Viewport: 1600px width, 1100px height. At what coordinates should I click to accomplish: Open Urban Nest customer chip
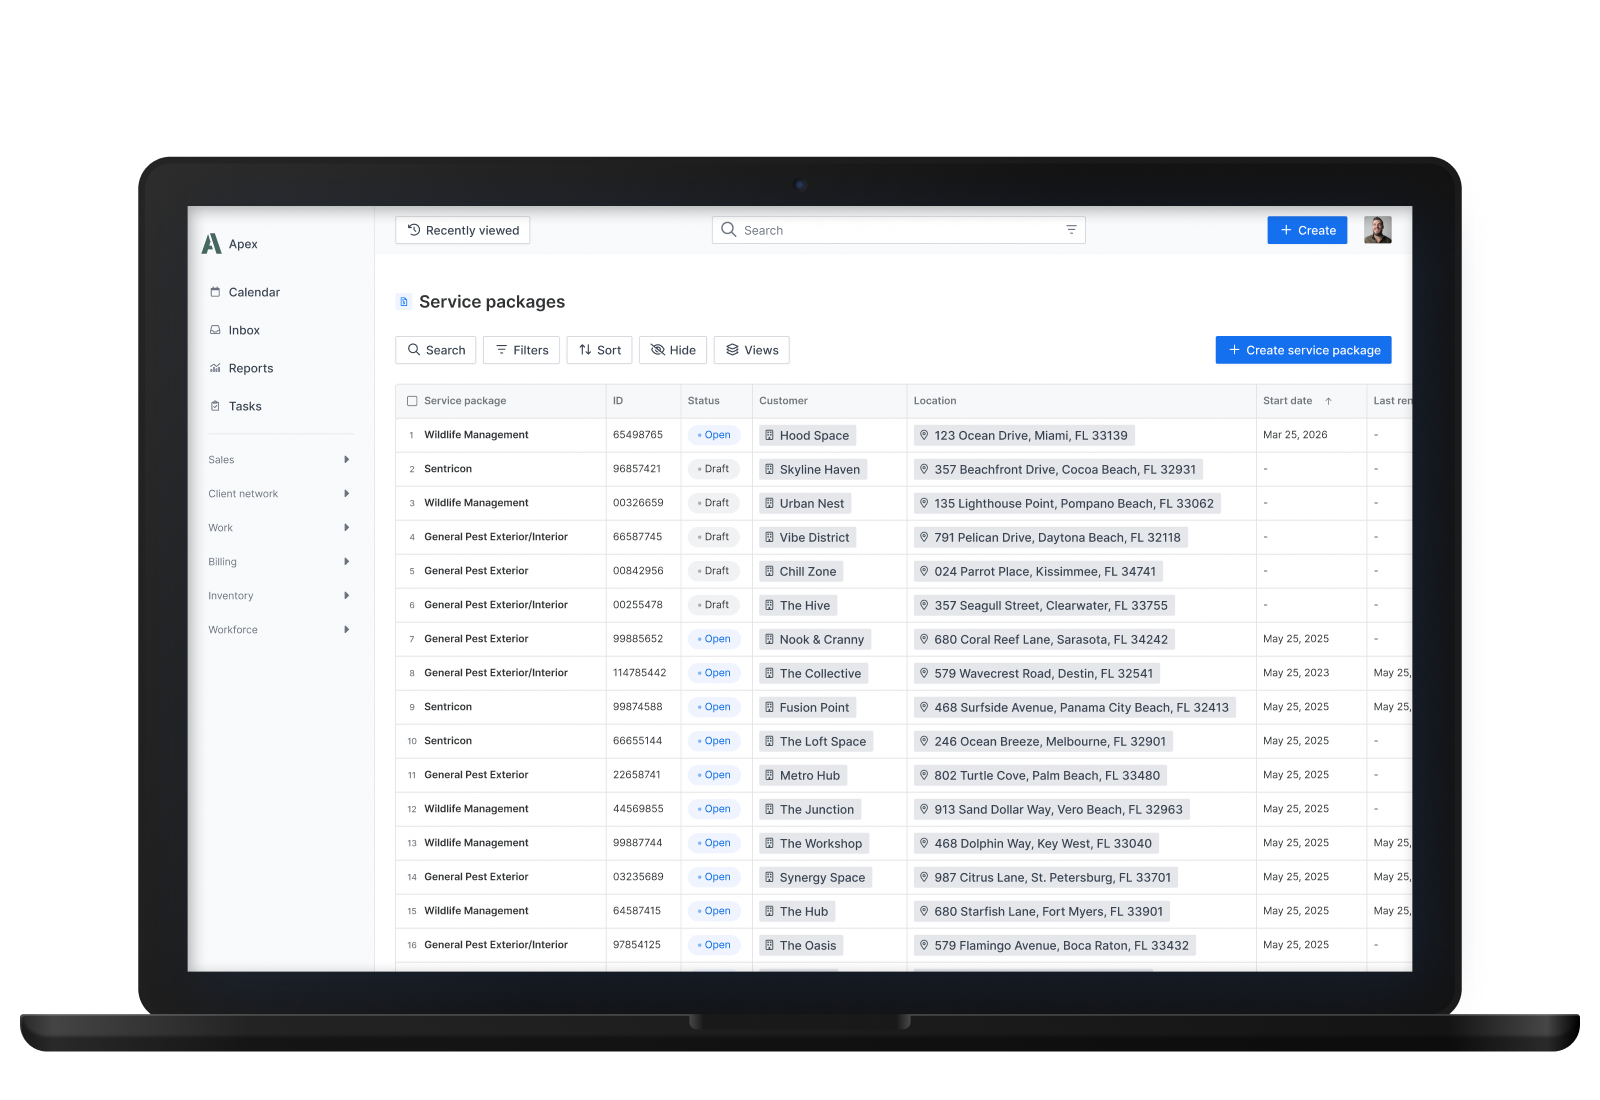click(805, 503)
